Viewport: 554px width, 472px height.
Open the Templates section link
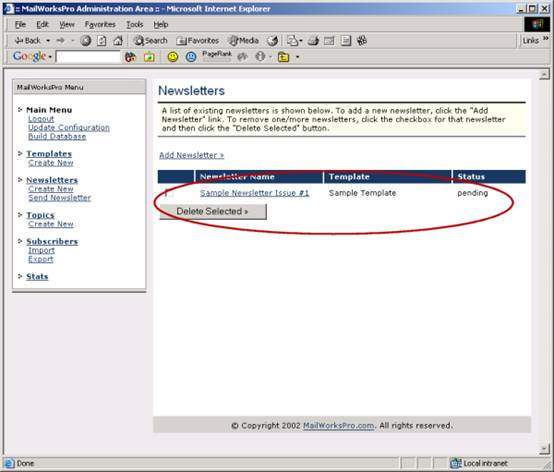click(49, 154)
